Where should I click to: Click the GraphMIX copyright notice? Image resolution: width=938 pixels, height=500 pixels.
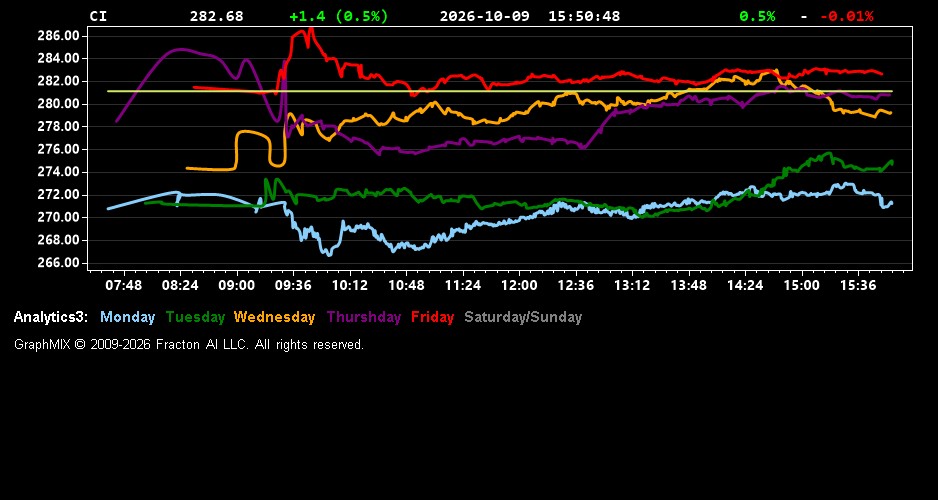(x=189, y=345)
